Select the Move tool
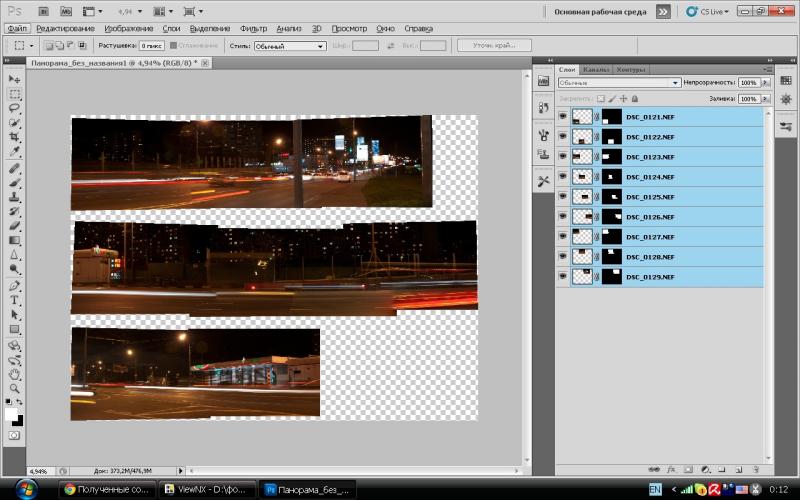 coord(14,80)
